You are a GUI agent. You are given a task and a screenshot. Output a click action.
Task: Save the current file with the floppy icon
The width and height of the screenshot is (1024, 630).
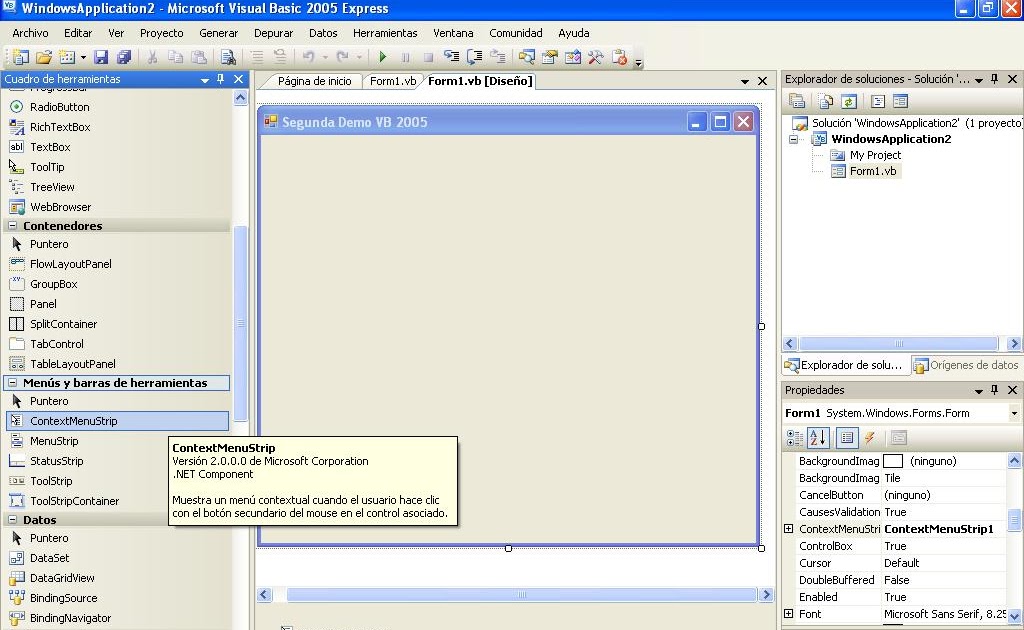(101, 57)
